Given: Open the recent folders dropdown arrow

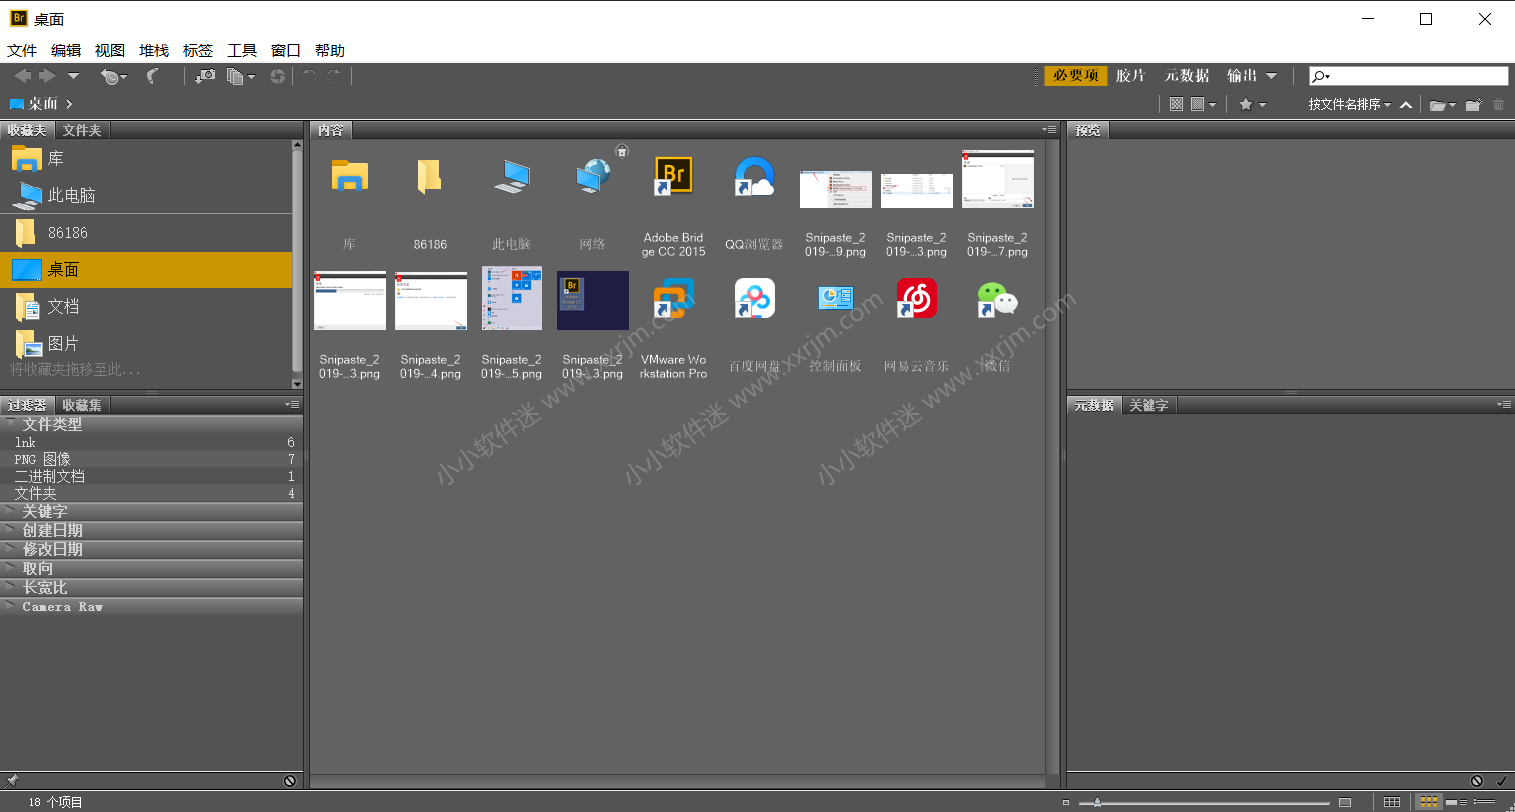Looking at the screenshot, I should [x=73, y=76].
